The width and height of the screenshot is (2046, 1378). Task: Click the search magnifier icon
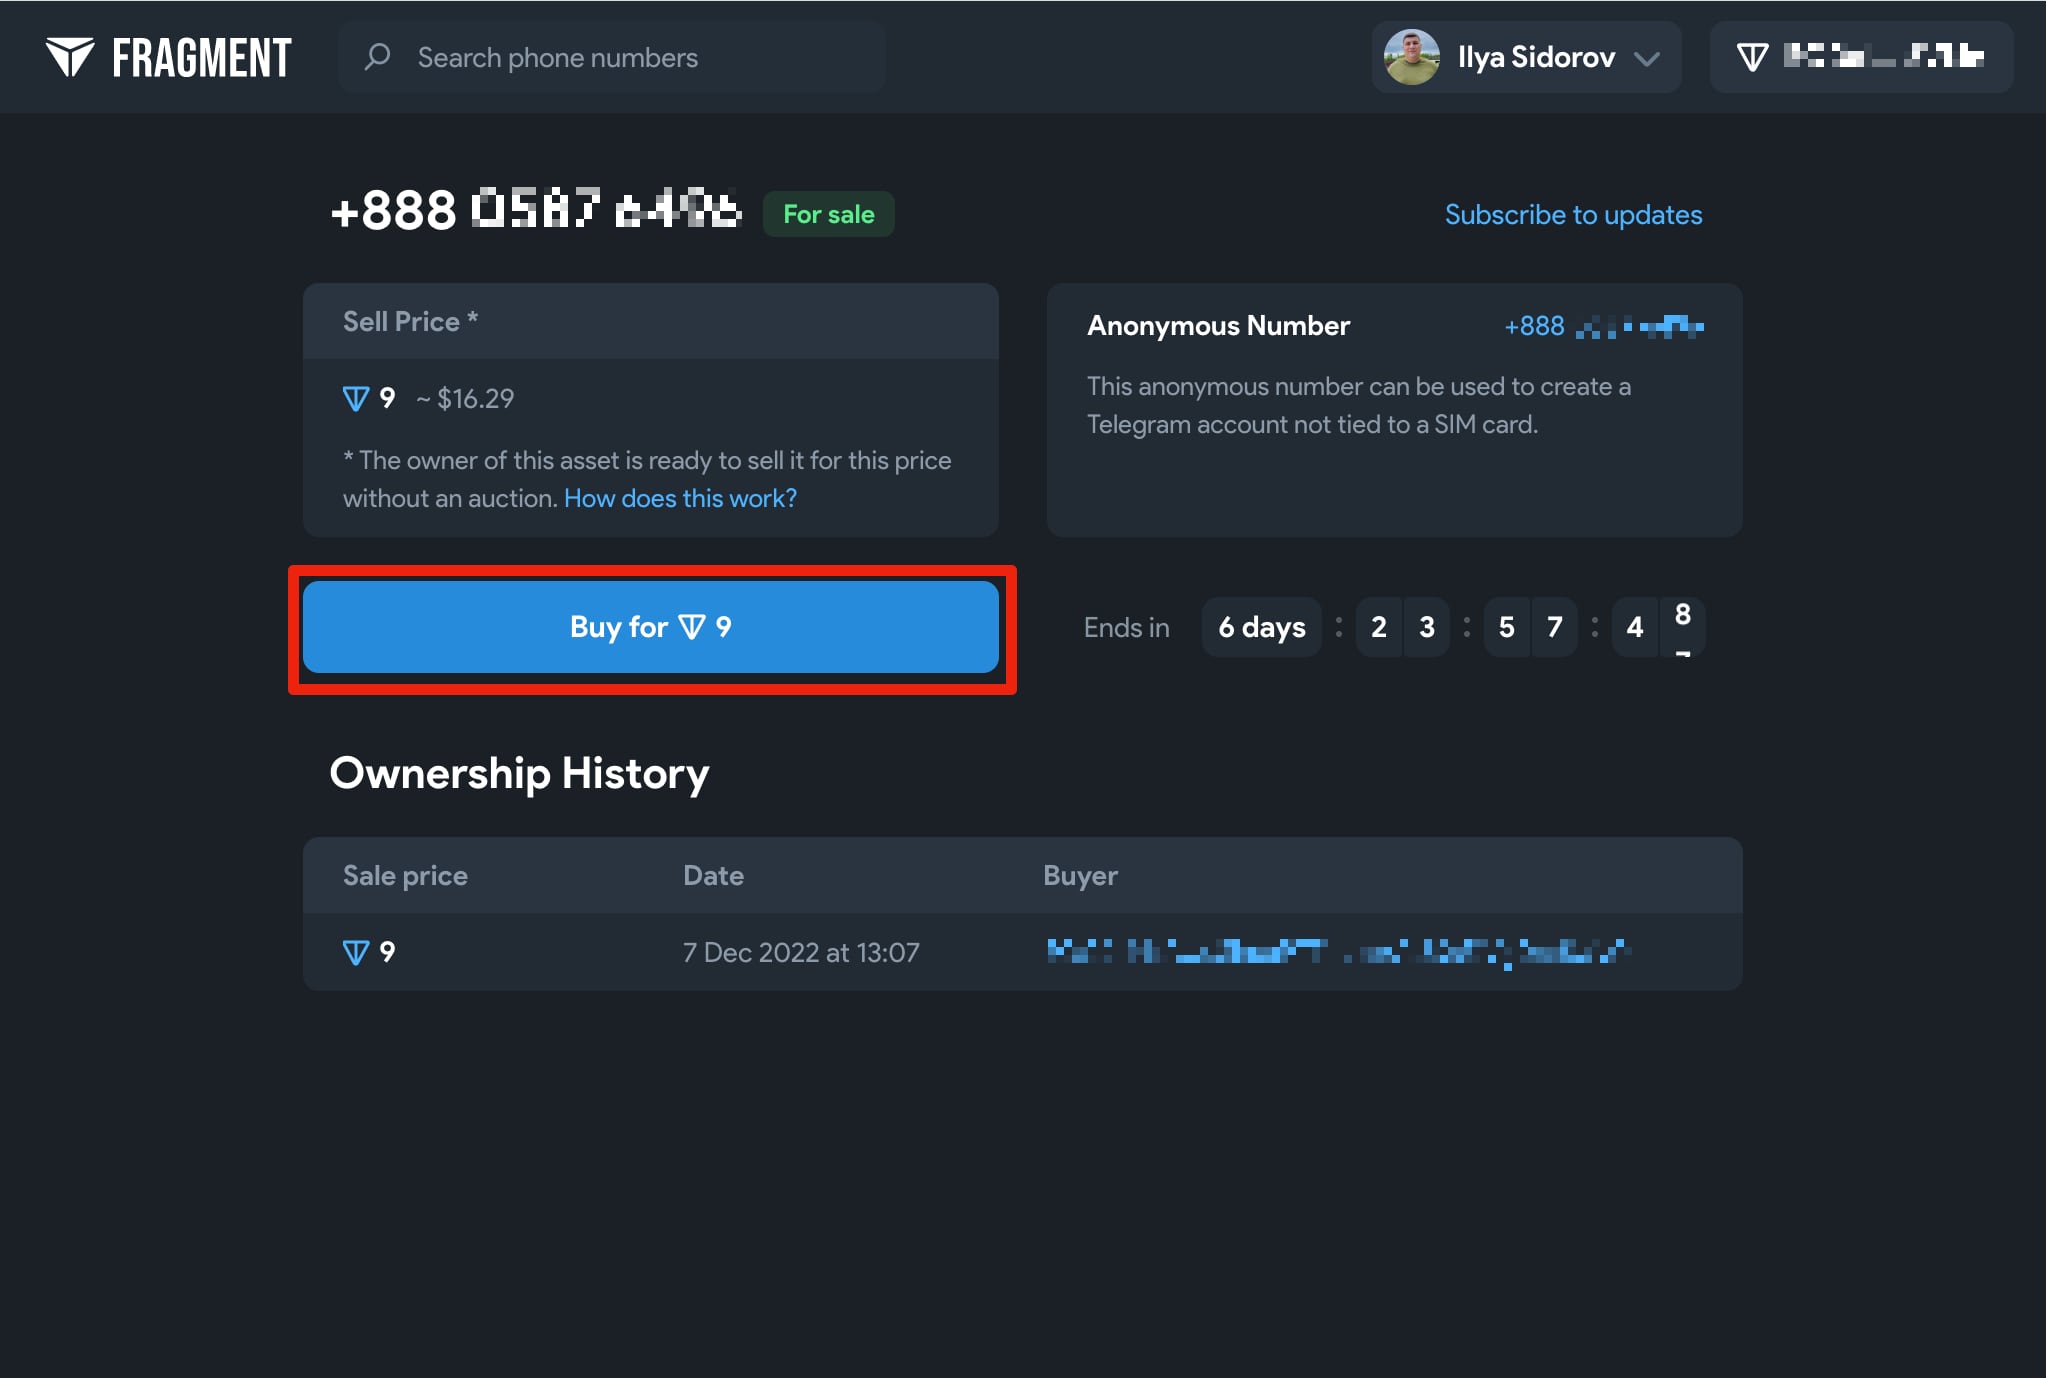pos(377,57)
